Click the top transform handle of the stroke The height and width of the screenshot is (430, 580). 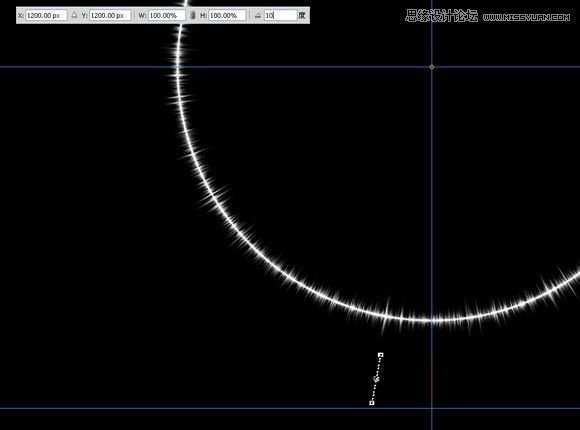tap(381, 355)
